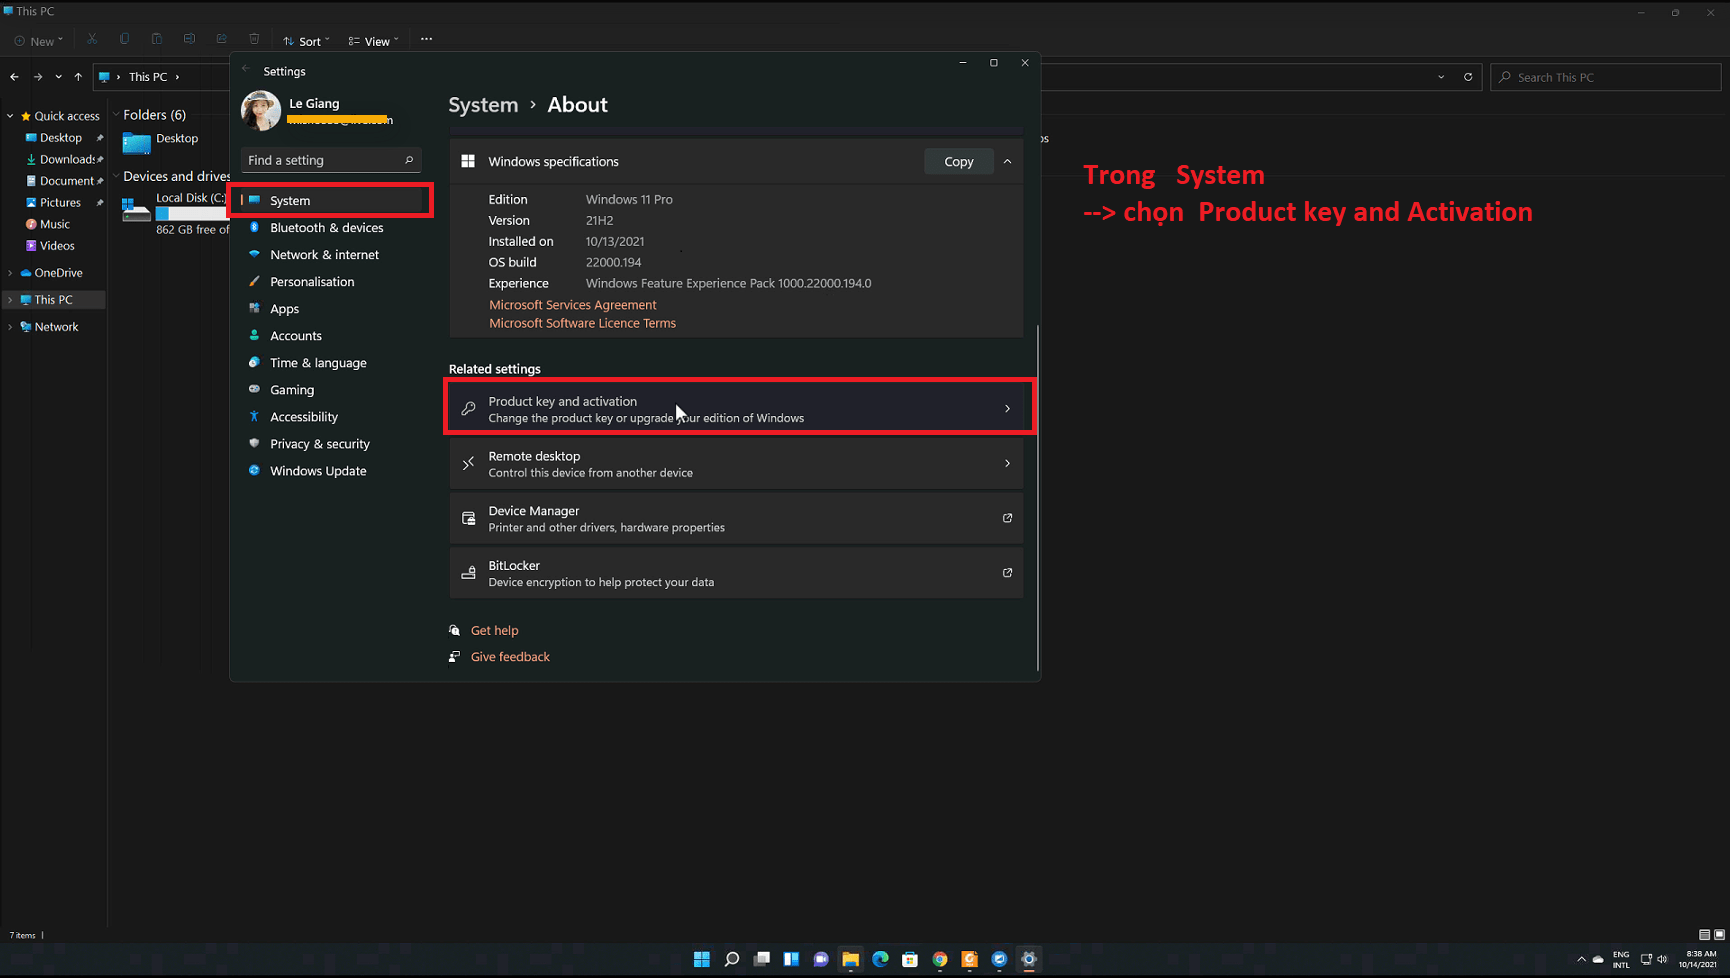Viewport: 1730px width, 978px height.
Task: Click the Copy button for Windows specifications
Action: 958,161
